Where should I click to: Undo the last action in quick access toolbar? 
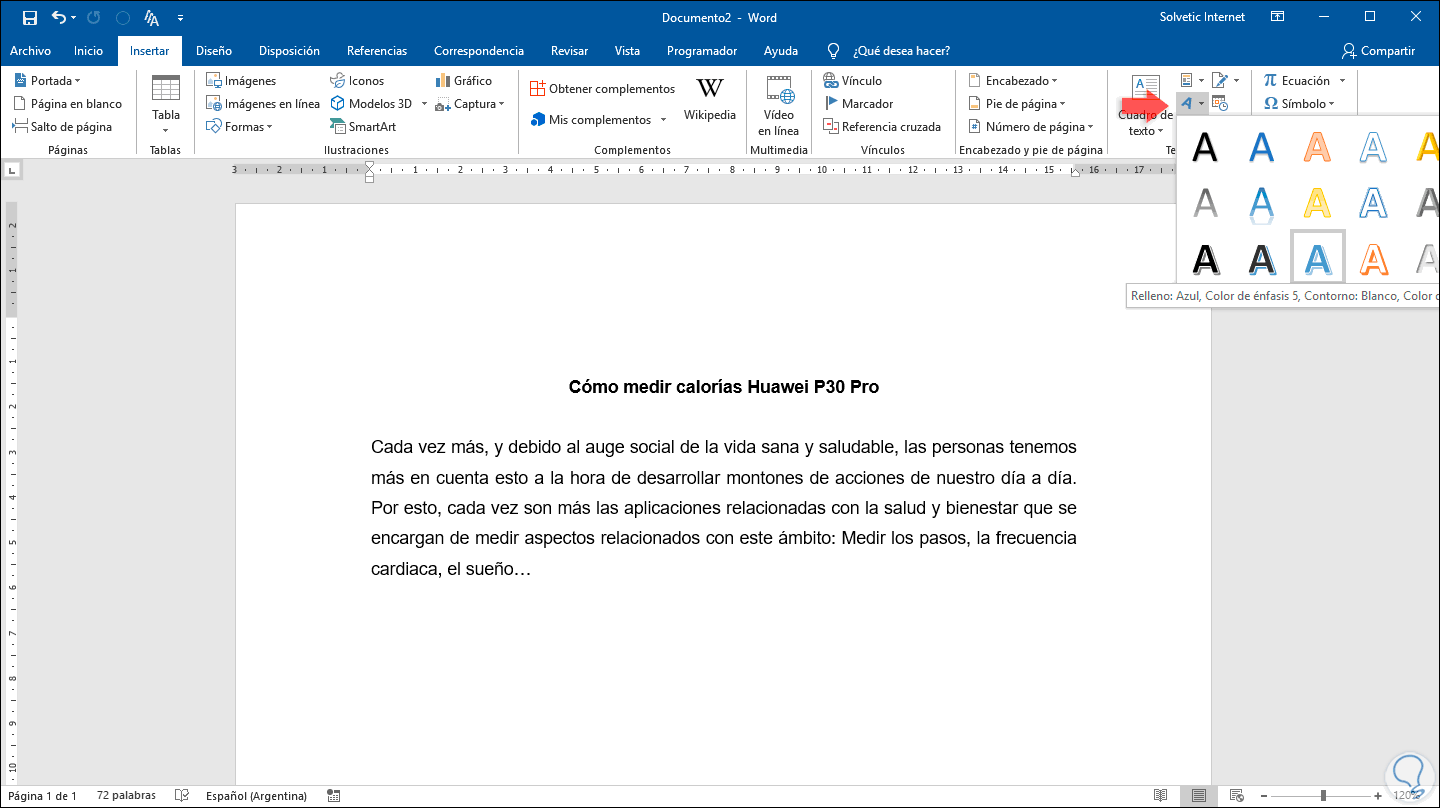pyautogui.click(x=59, y=18)
